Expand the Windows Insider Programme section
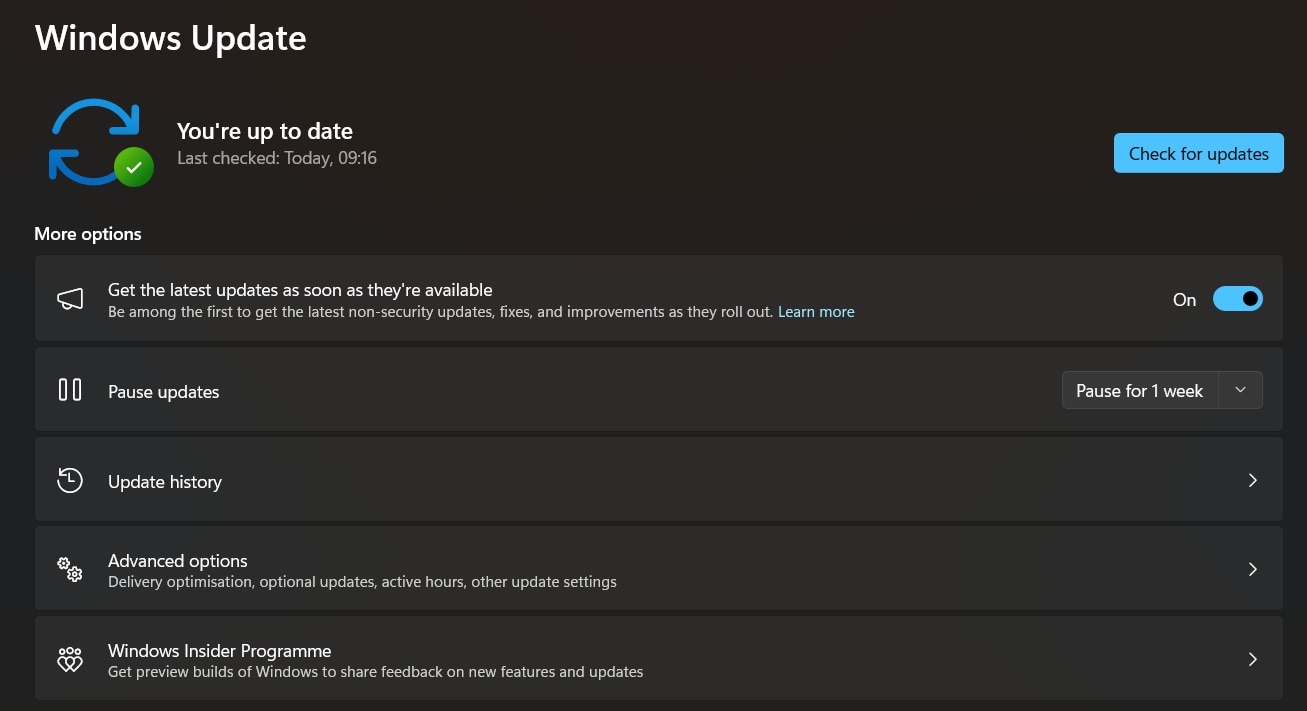Image resolution: width=1307 pixels, height=711 pixels. (1252, 659)
